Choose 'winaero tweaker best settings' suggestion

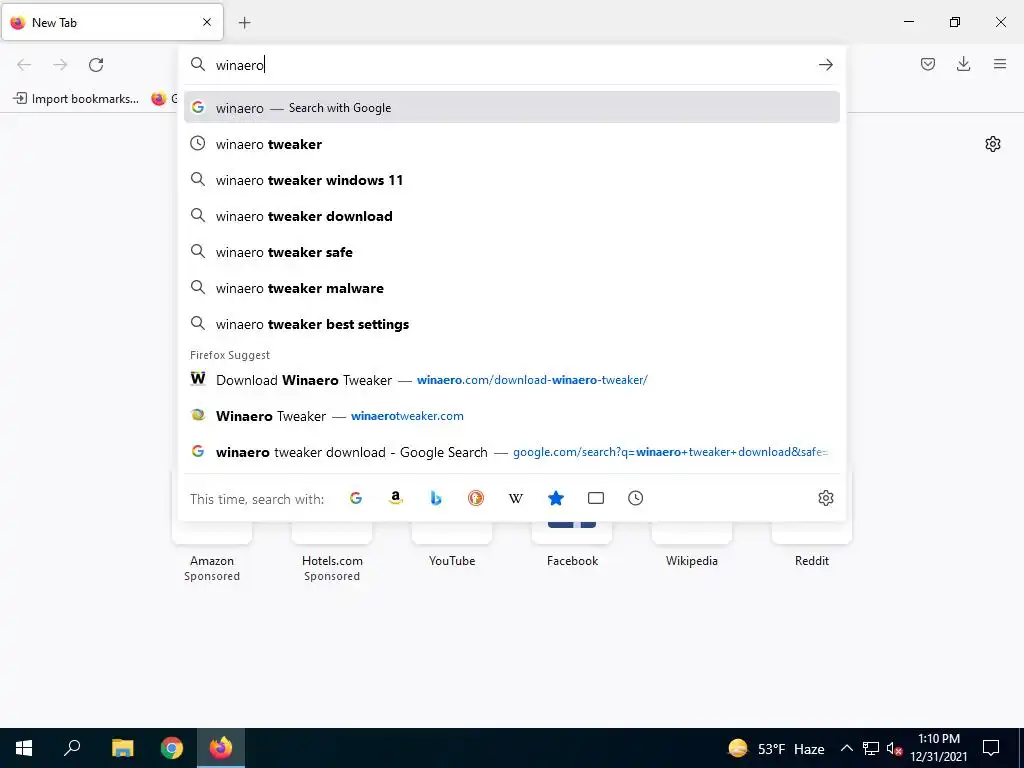pos(511,324)
